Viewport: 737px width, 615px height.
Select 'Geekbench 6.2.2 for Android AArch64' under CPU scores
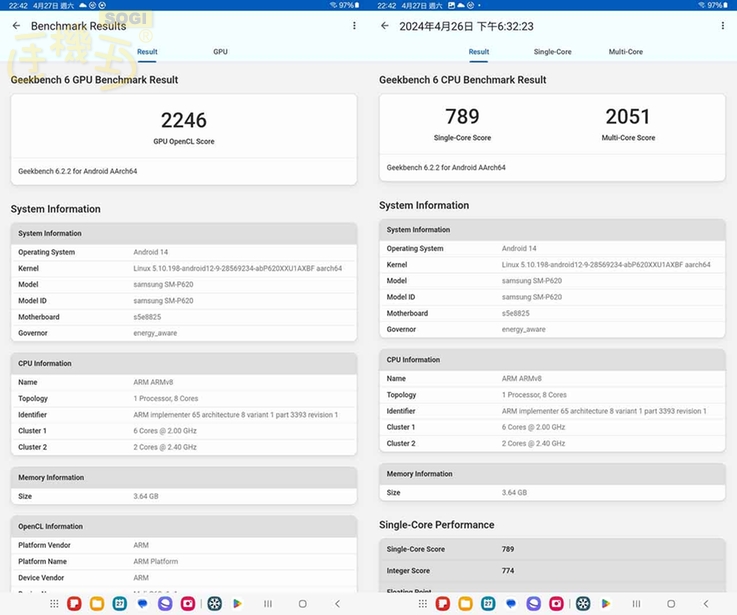[x=446, y=167]
